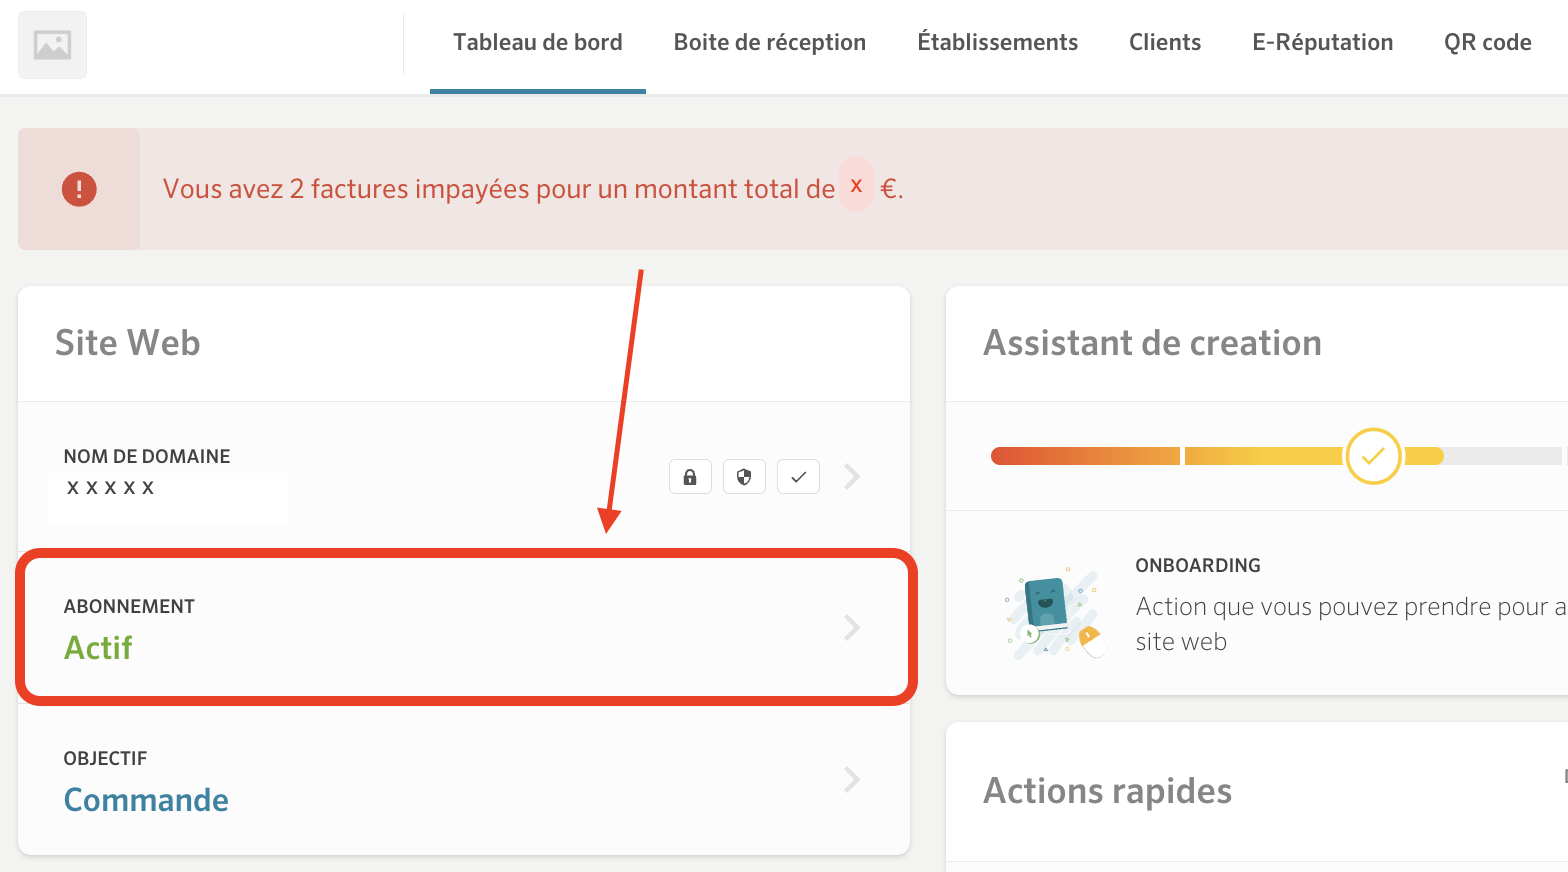
Task: Click the red alert warning icon
Action: pos(79,189)
